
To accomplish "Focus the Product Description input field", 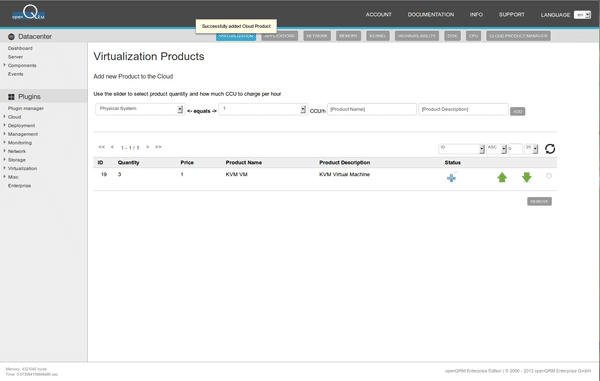I will 463,109.
